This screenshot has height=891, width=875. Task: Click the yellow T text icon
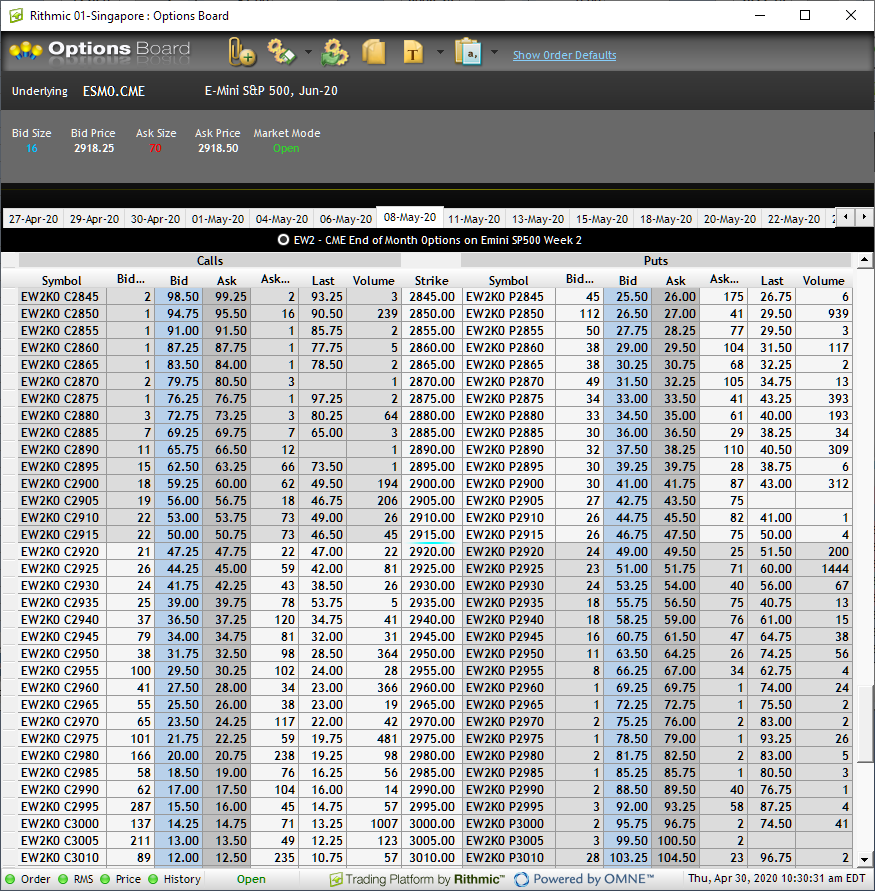(413, 52)
